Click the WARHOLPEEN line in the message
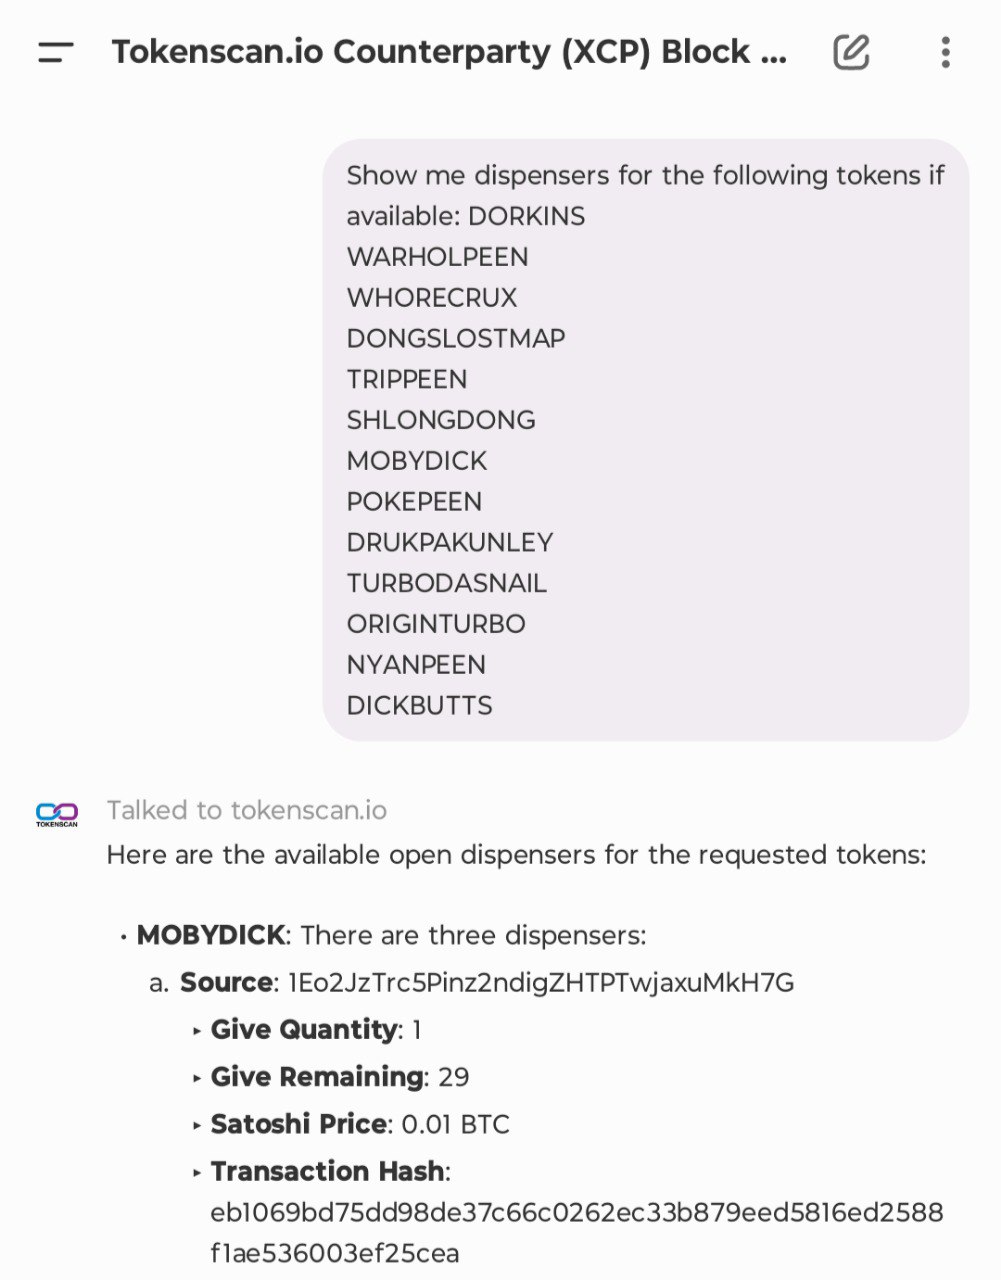Viewport: 1001px width, 1280px height. tap(438, 257)
